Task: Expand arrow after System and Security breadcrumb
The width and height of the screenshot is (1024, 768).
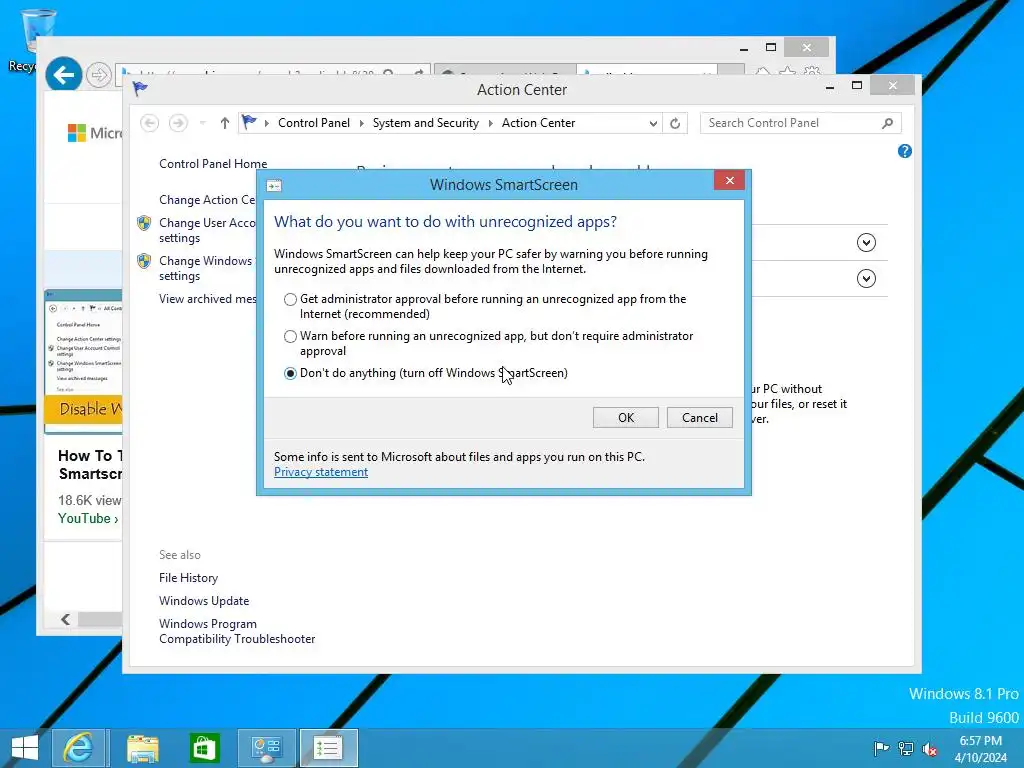Action: (x=490, y=123)
